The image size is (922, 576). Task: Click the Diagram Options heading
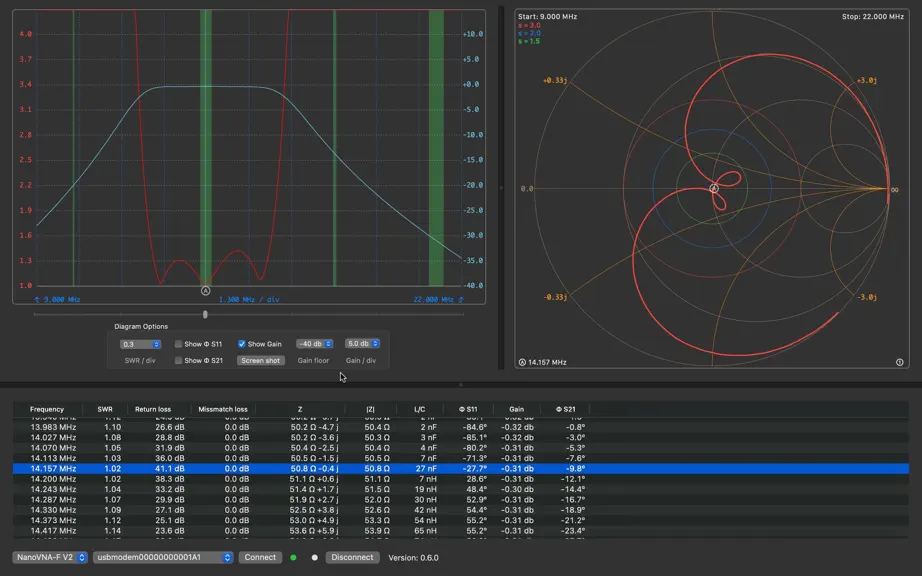pos(141,326)
